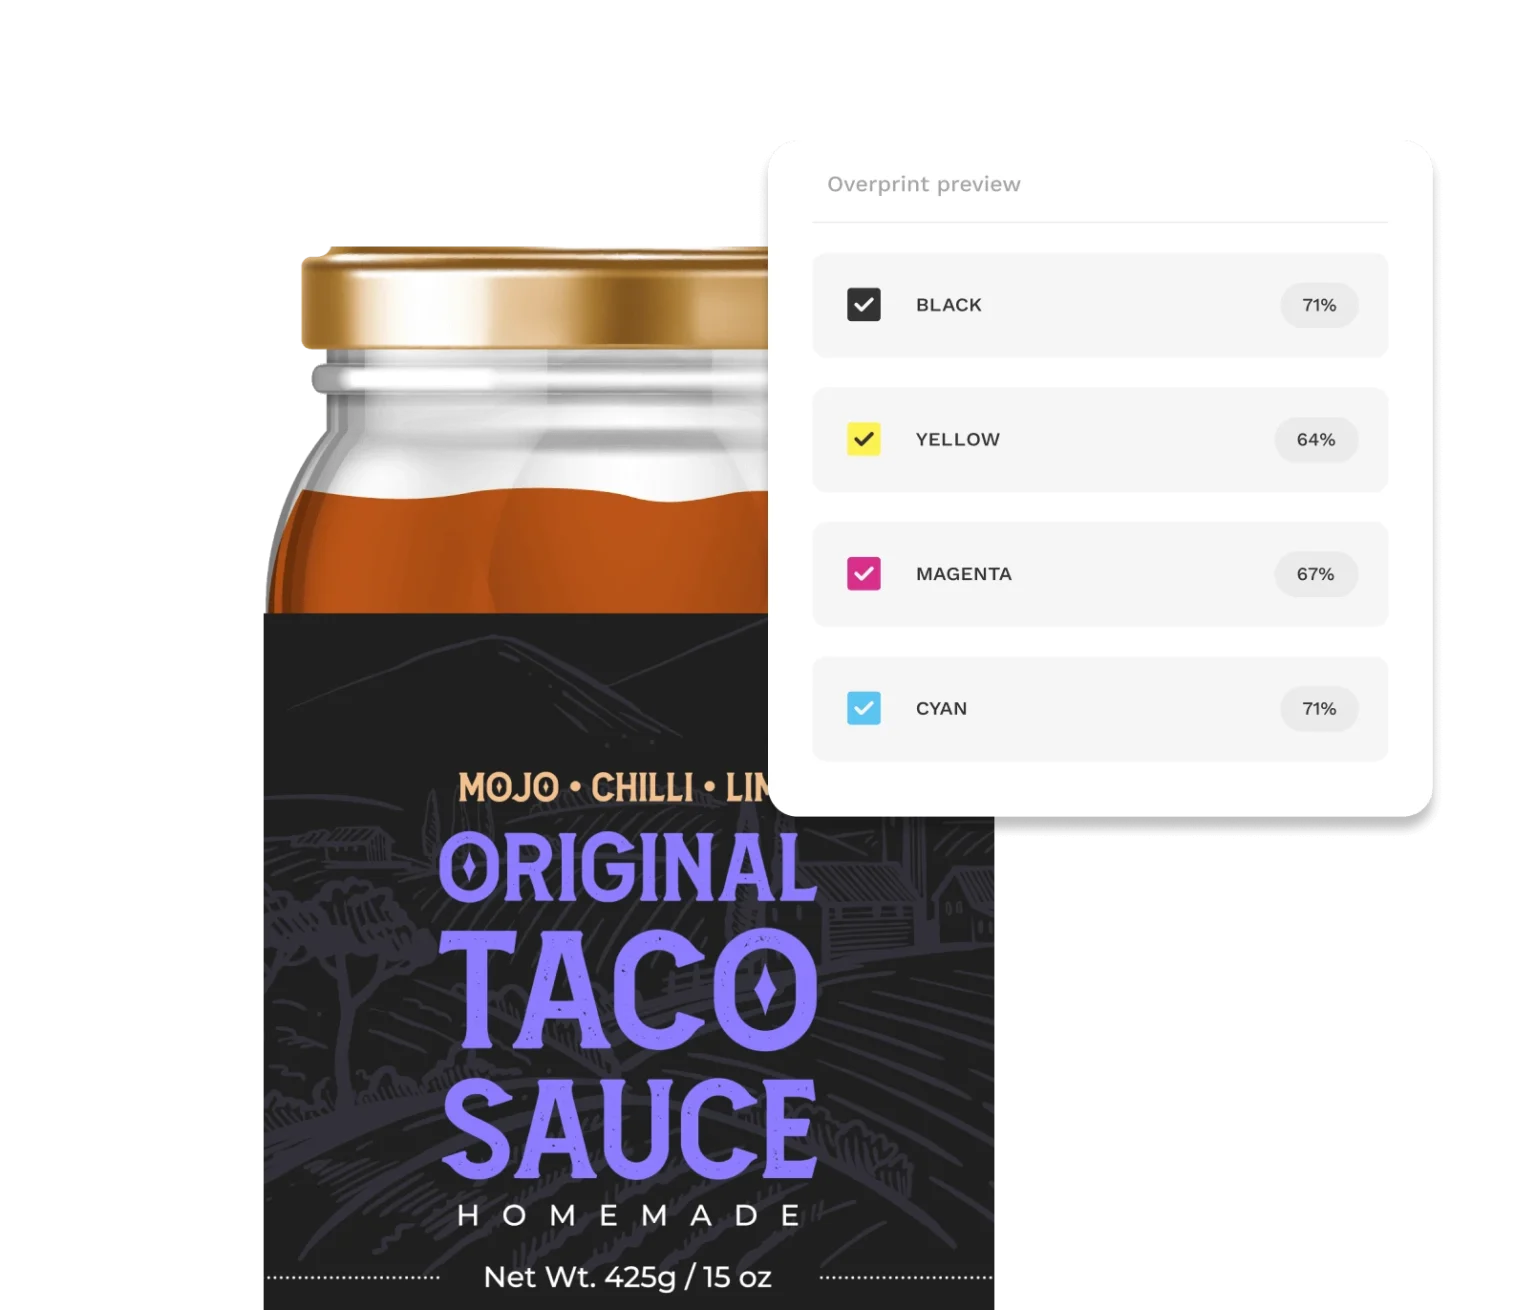Click the Net Wt. 425g text
The image size is (1536, 1310).
pos(628,1277)
